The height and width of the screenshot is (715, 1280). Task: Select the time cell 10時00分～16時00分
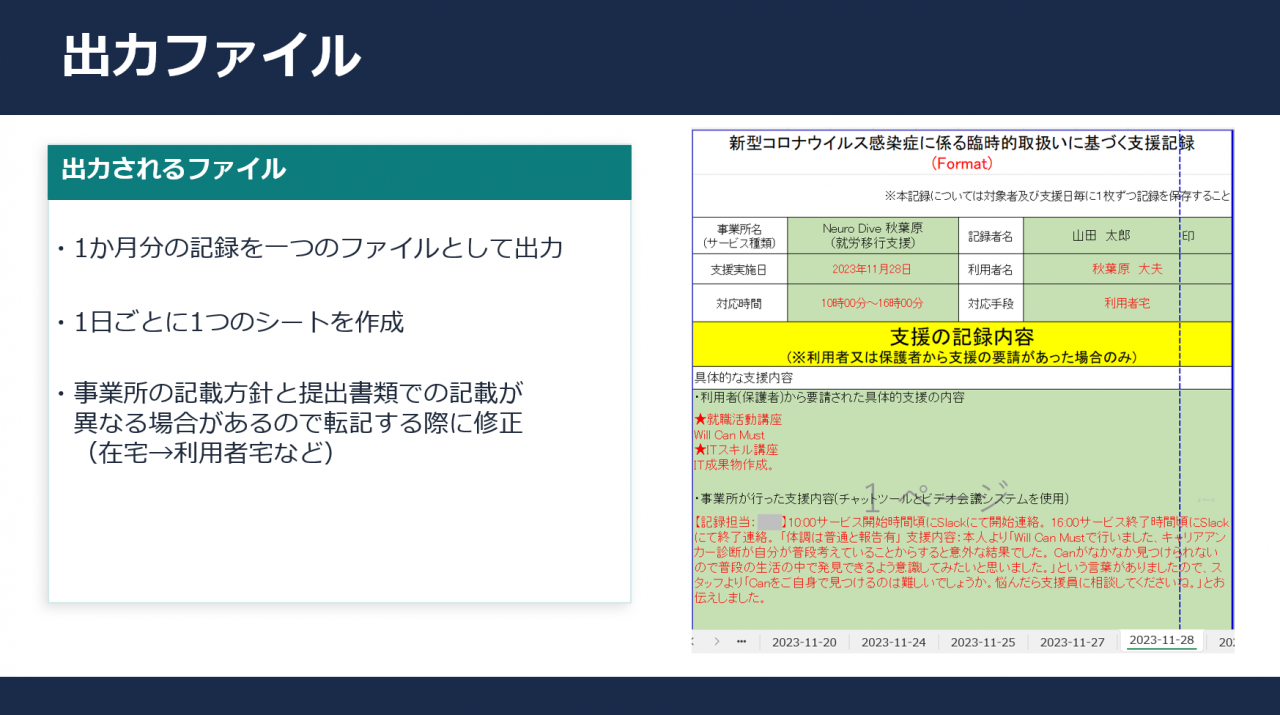point(873,303)
